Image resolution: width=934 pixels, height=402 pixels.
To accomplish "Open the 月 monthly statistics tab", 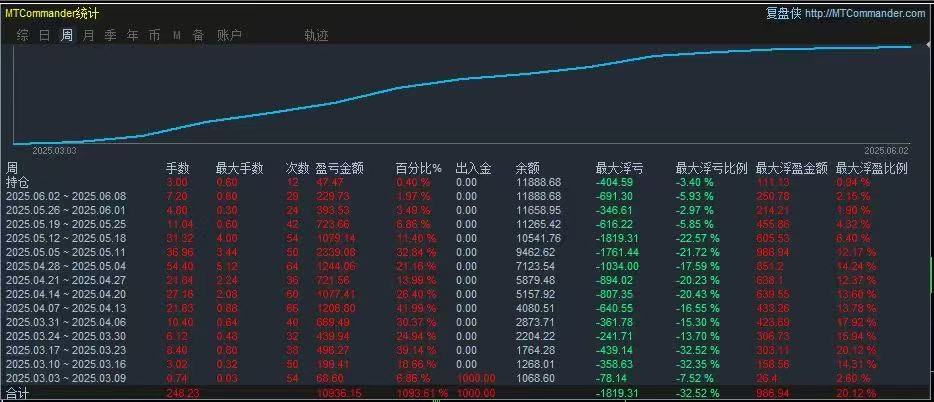I will pos(88,36).
